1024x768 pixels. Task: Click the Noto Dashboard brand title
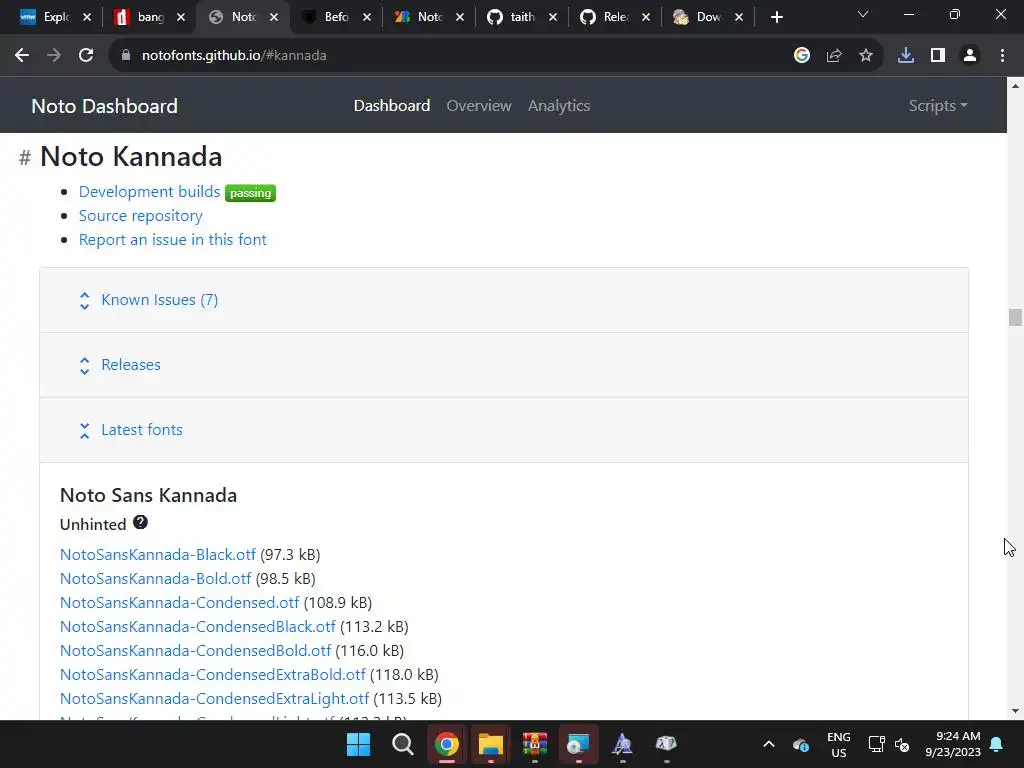pos(104,106)
